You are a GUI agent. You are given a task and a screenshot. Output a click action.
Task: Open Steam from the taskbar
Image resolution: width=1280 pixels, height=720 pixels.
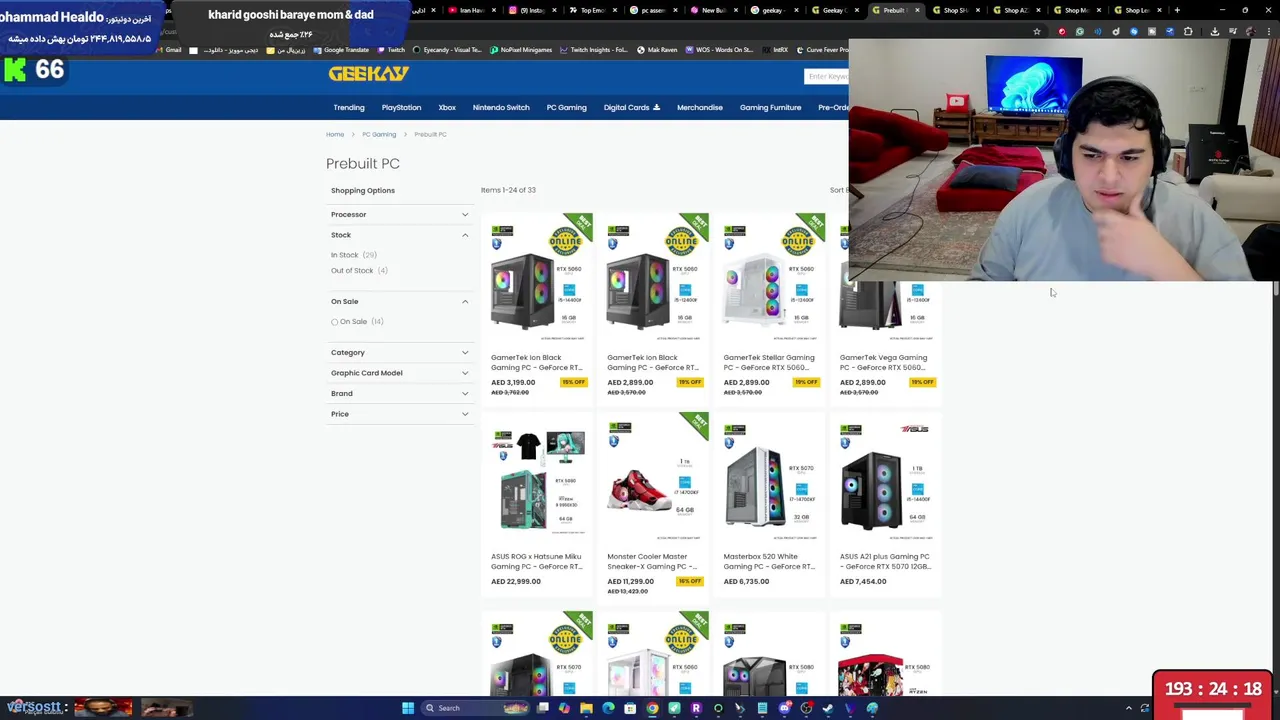click(x=828, y=708)
